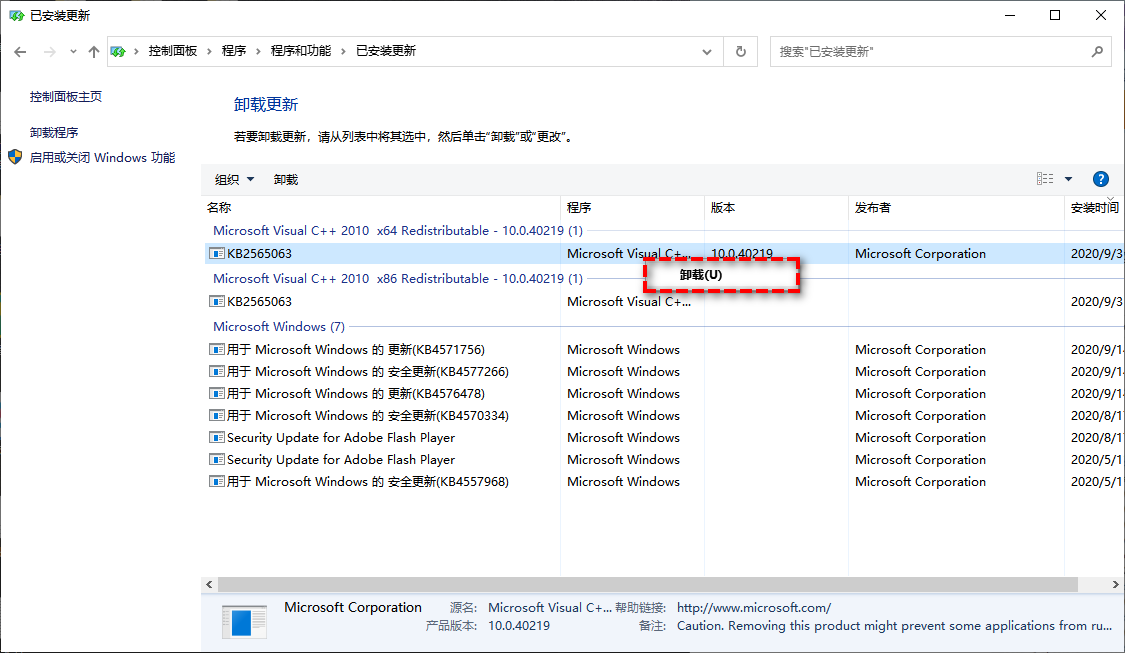Screen dimensions: 1125x653
Task: Expand the chevron after 控制面板 breadcrumb
Action: (x=210, y=52)
